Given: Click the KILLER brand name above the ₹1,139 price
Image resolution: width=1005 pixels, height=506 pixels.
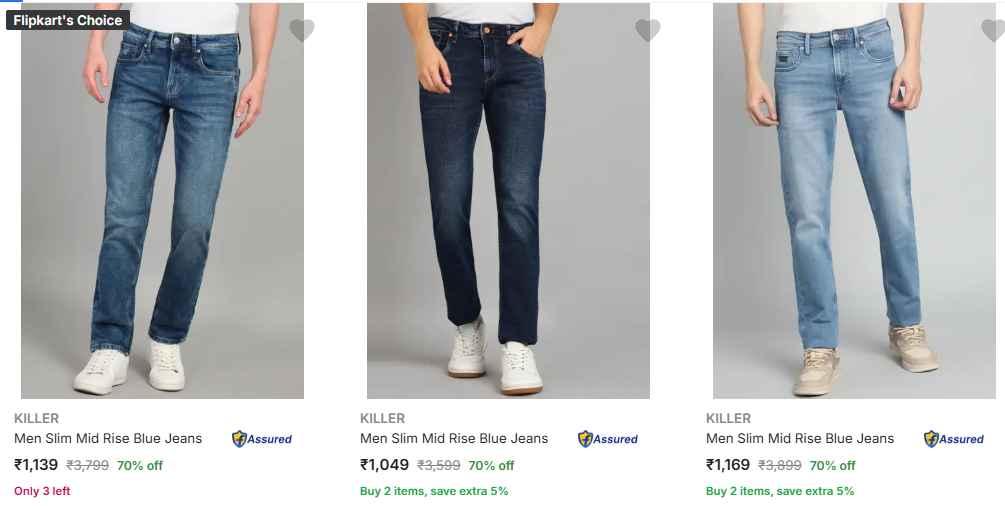Looking at the screenshot, I should coord(37,418).
